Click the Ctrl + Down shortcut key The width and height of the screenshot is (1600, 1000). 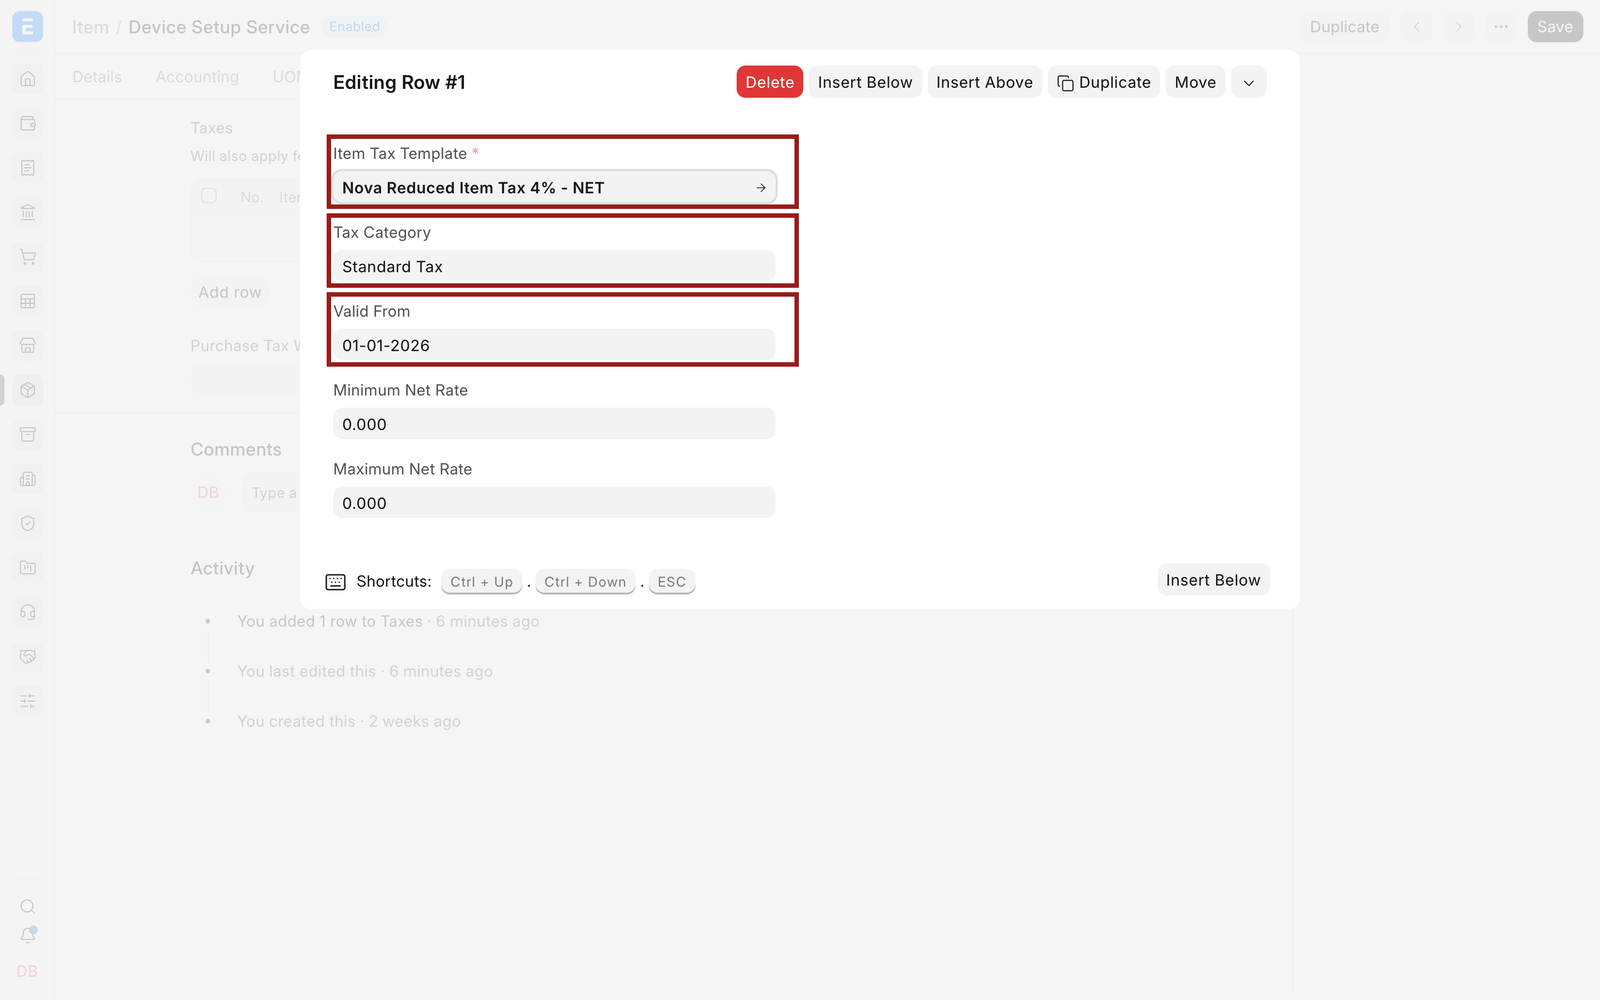coord(585,582)
